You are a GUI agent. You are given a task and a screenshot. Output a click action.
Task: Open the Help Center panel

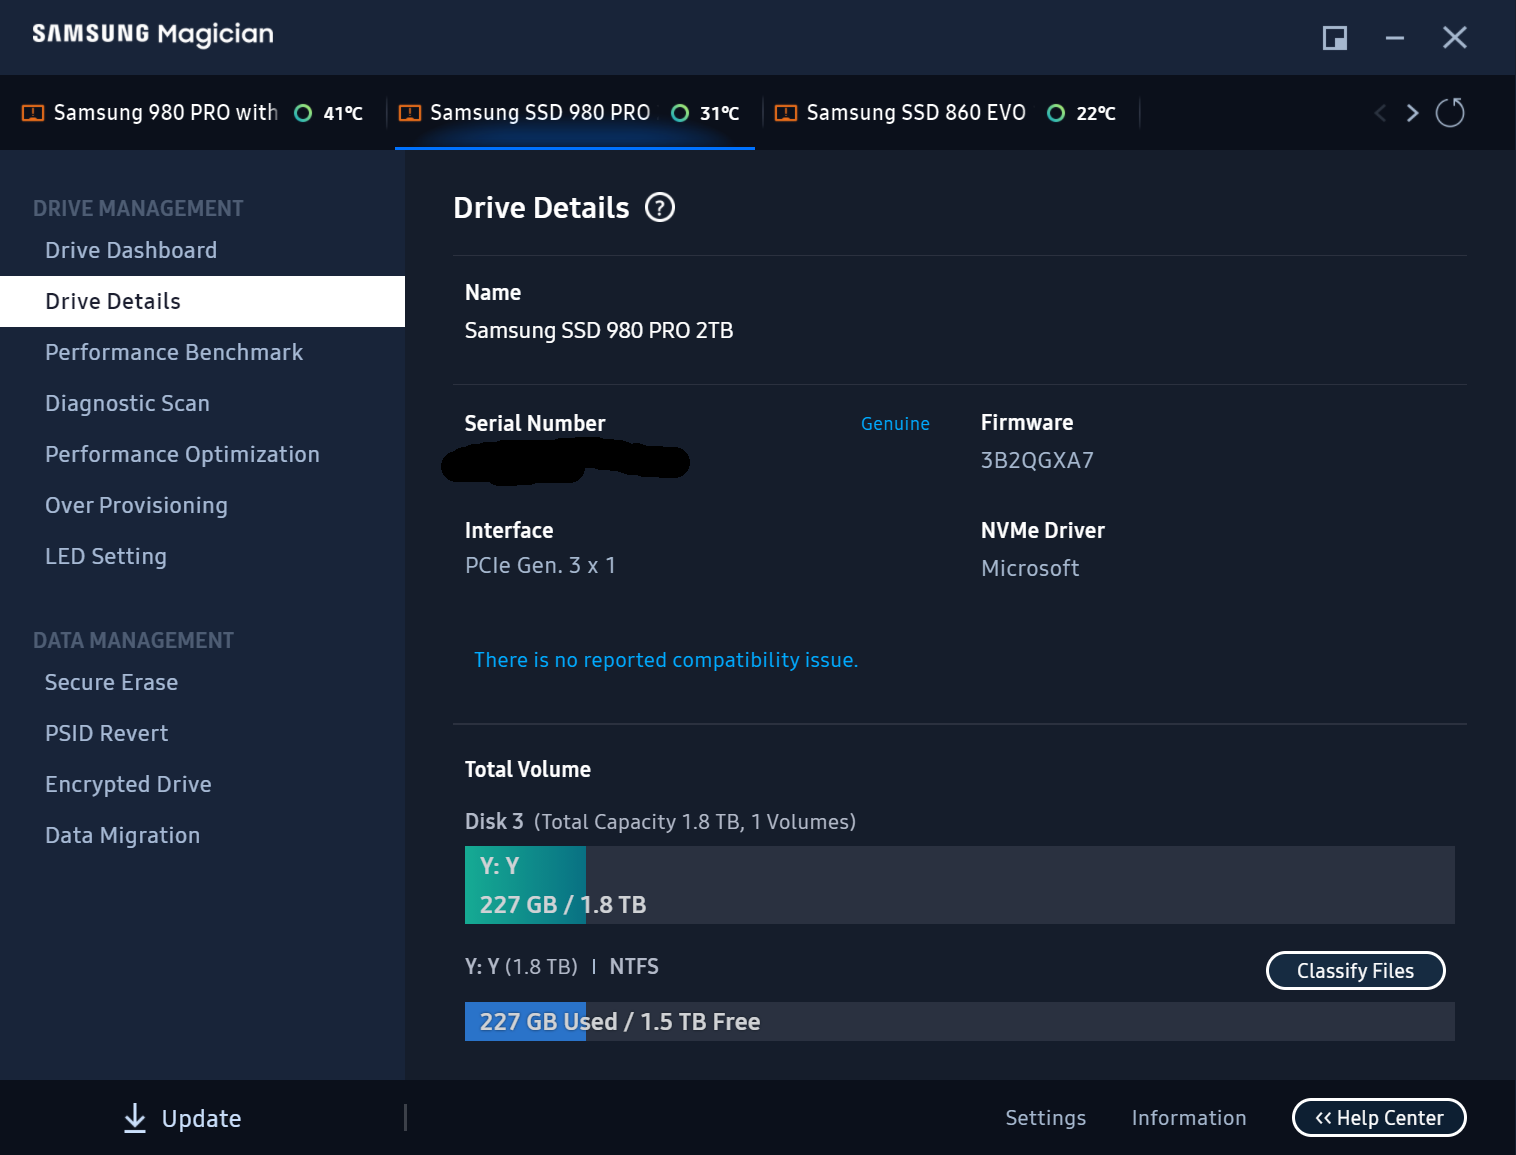[x=1379, y=1117]
